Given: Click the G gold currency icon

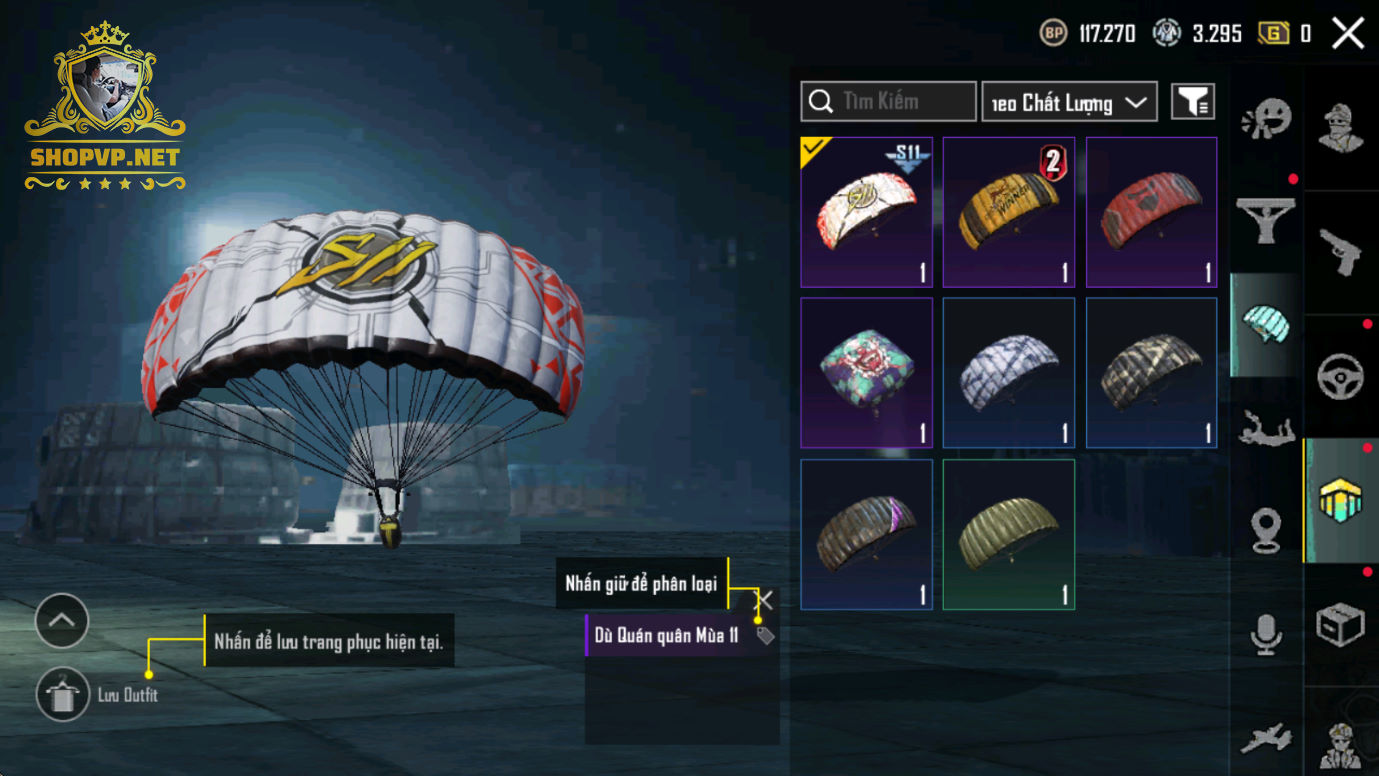Looking at the screenshot, I should 1272,33.
